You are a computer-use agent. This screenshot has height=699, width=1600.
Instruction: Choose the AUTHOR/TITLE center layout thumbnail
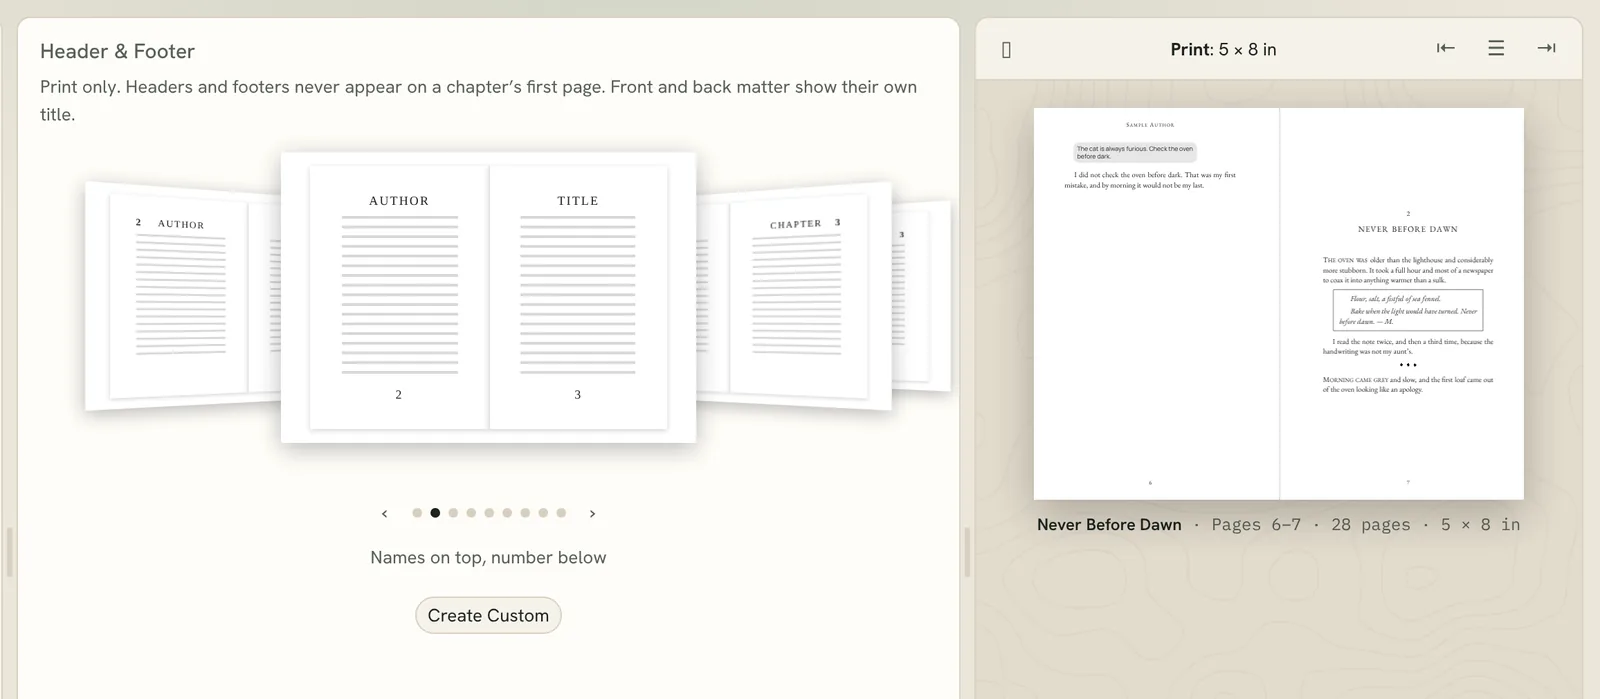pyautogui.click(x=488, y=297)
